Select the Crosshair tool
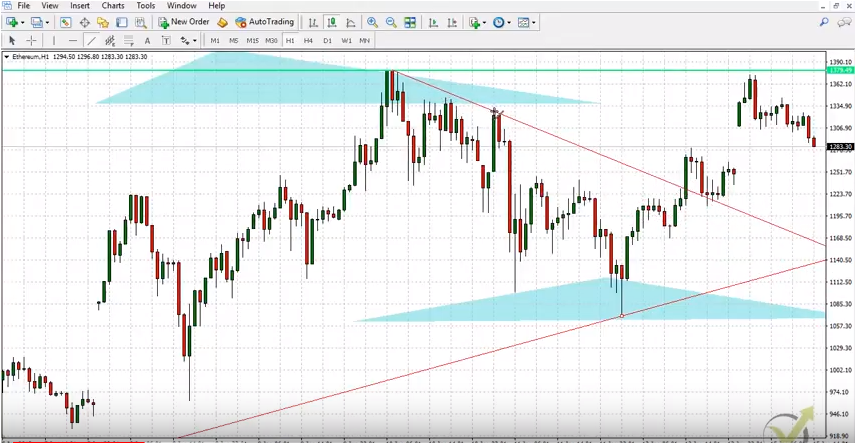855x443 pixels. [x=32, y=40]
